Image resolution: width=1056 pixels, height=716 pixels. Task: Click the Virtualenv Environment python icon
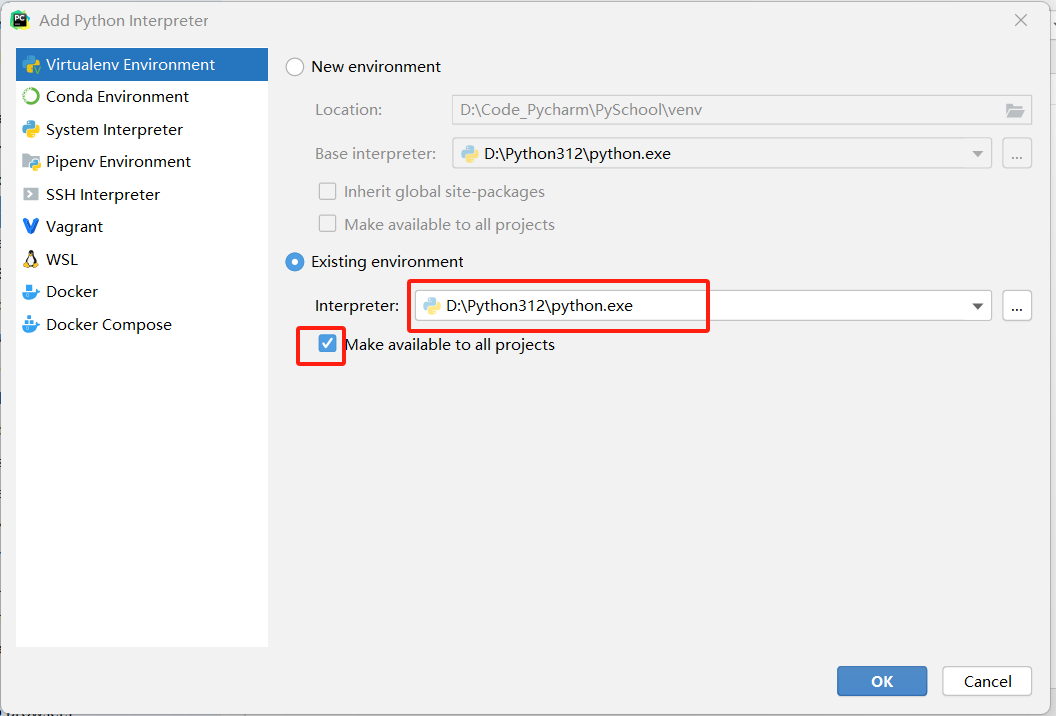[x=31, y=65]
